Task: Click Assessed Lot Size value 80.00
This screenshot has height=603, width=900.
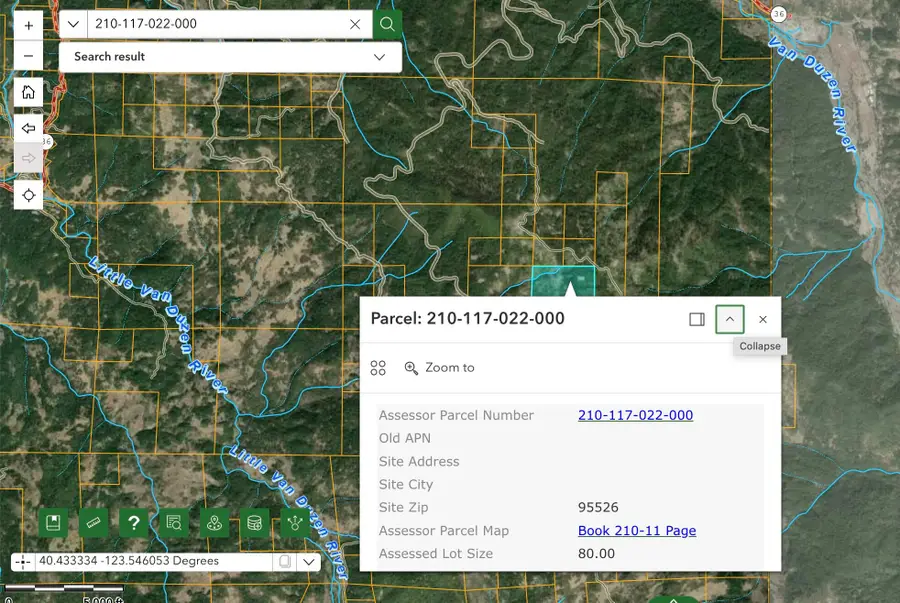Action: (x=596, y=554)
